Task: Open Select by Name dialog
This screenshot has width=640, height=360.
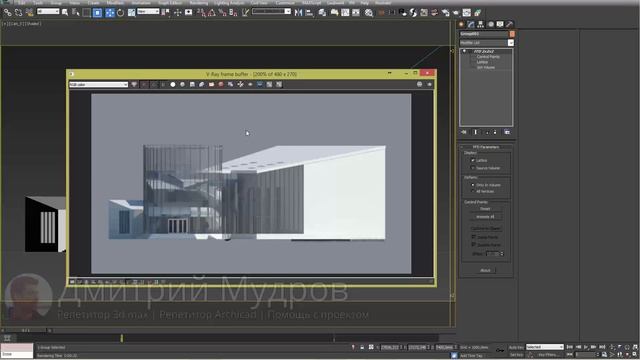Action: point(76,13)
